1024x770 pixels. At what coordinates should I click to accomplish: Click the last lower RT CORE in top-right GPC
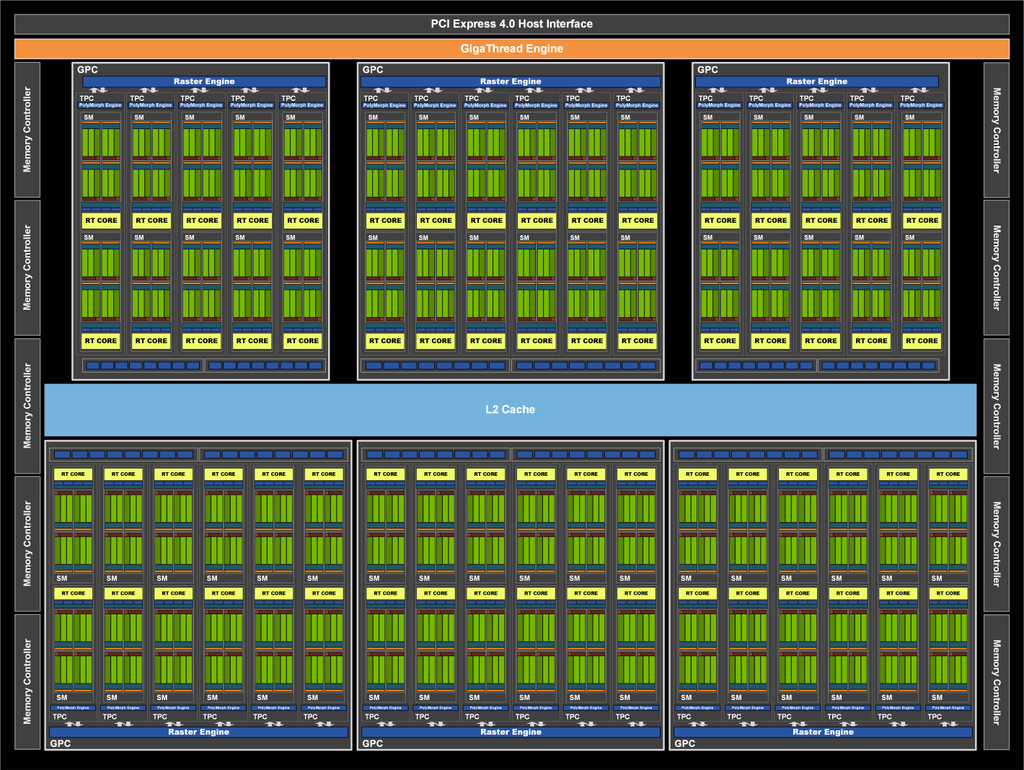click(921, 341)
